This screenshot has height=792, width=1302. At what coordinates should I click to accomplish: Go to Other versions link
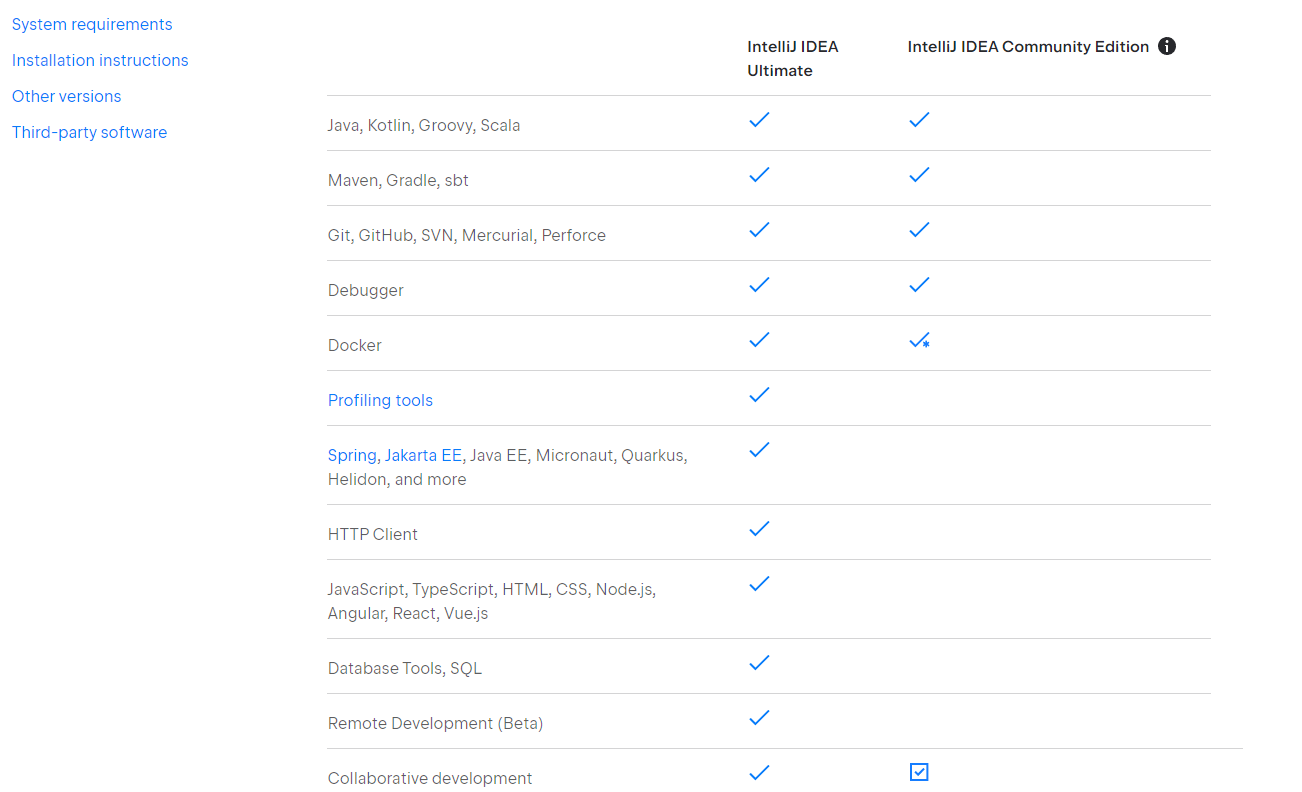coord(67,96)
